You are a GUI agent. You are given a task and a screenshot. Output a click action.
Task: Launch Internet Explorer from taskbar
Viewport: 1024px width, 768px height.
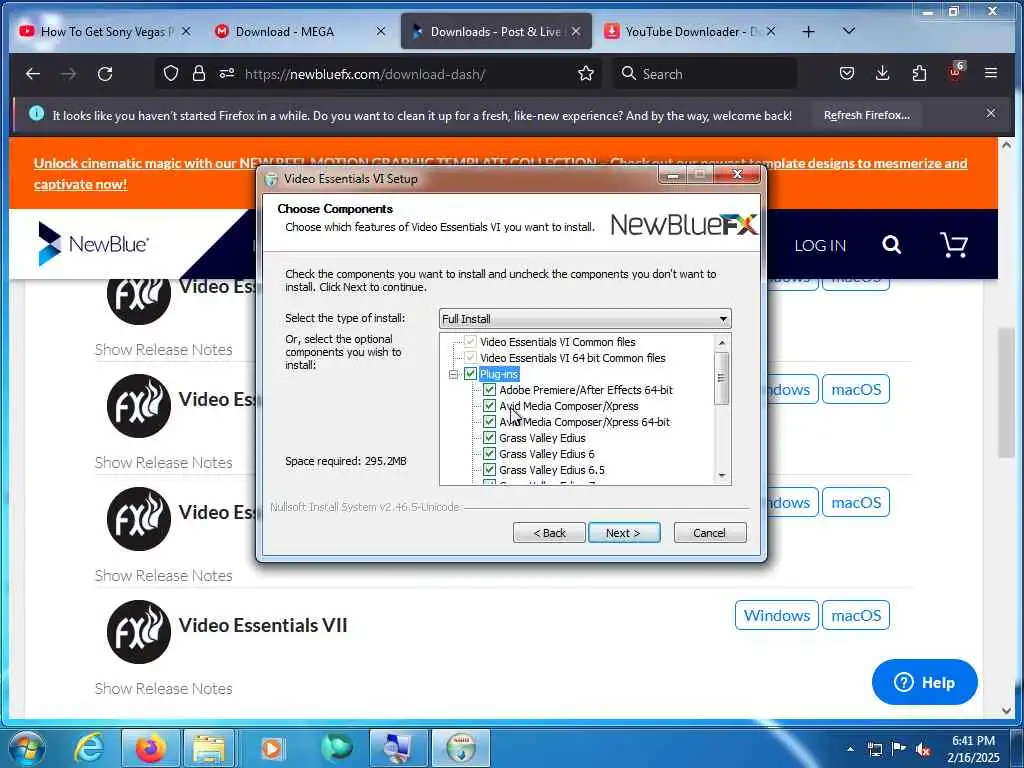pos(88,748)
